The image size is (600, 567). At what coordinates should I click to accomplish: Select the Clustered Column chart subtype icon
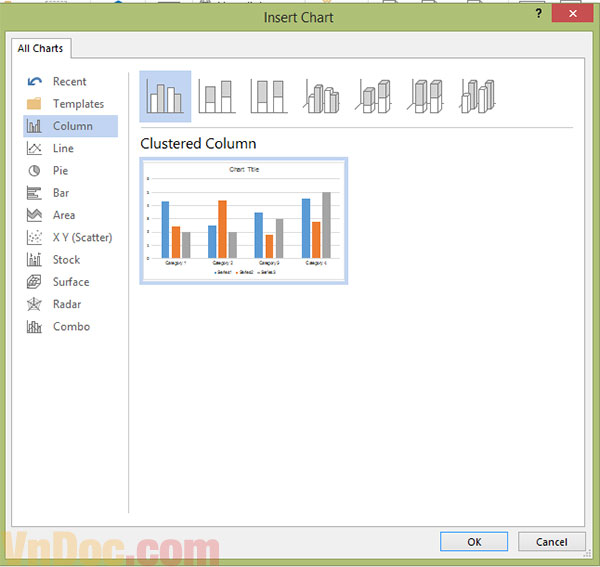pyautogui.click(x=165, y=96)
